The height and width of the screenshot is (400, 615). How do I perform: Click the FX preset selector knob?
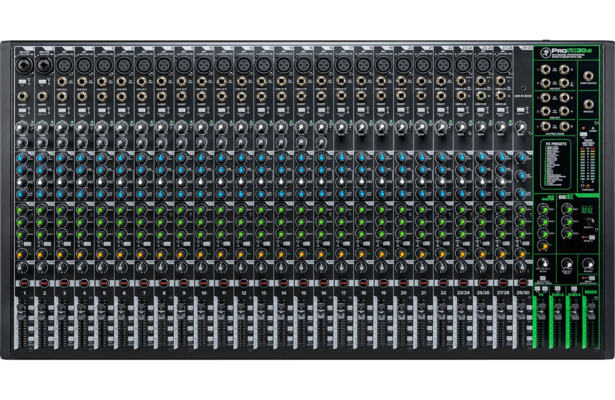coord(589,221)
